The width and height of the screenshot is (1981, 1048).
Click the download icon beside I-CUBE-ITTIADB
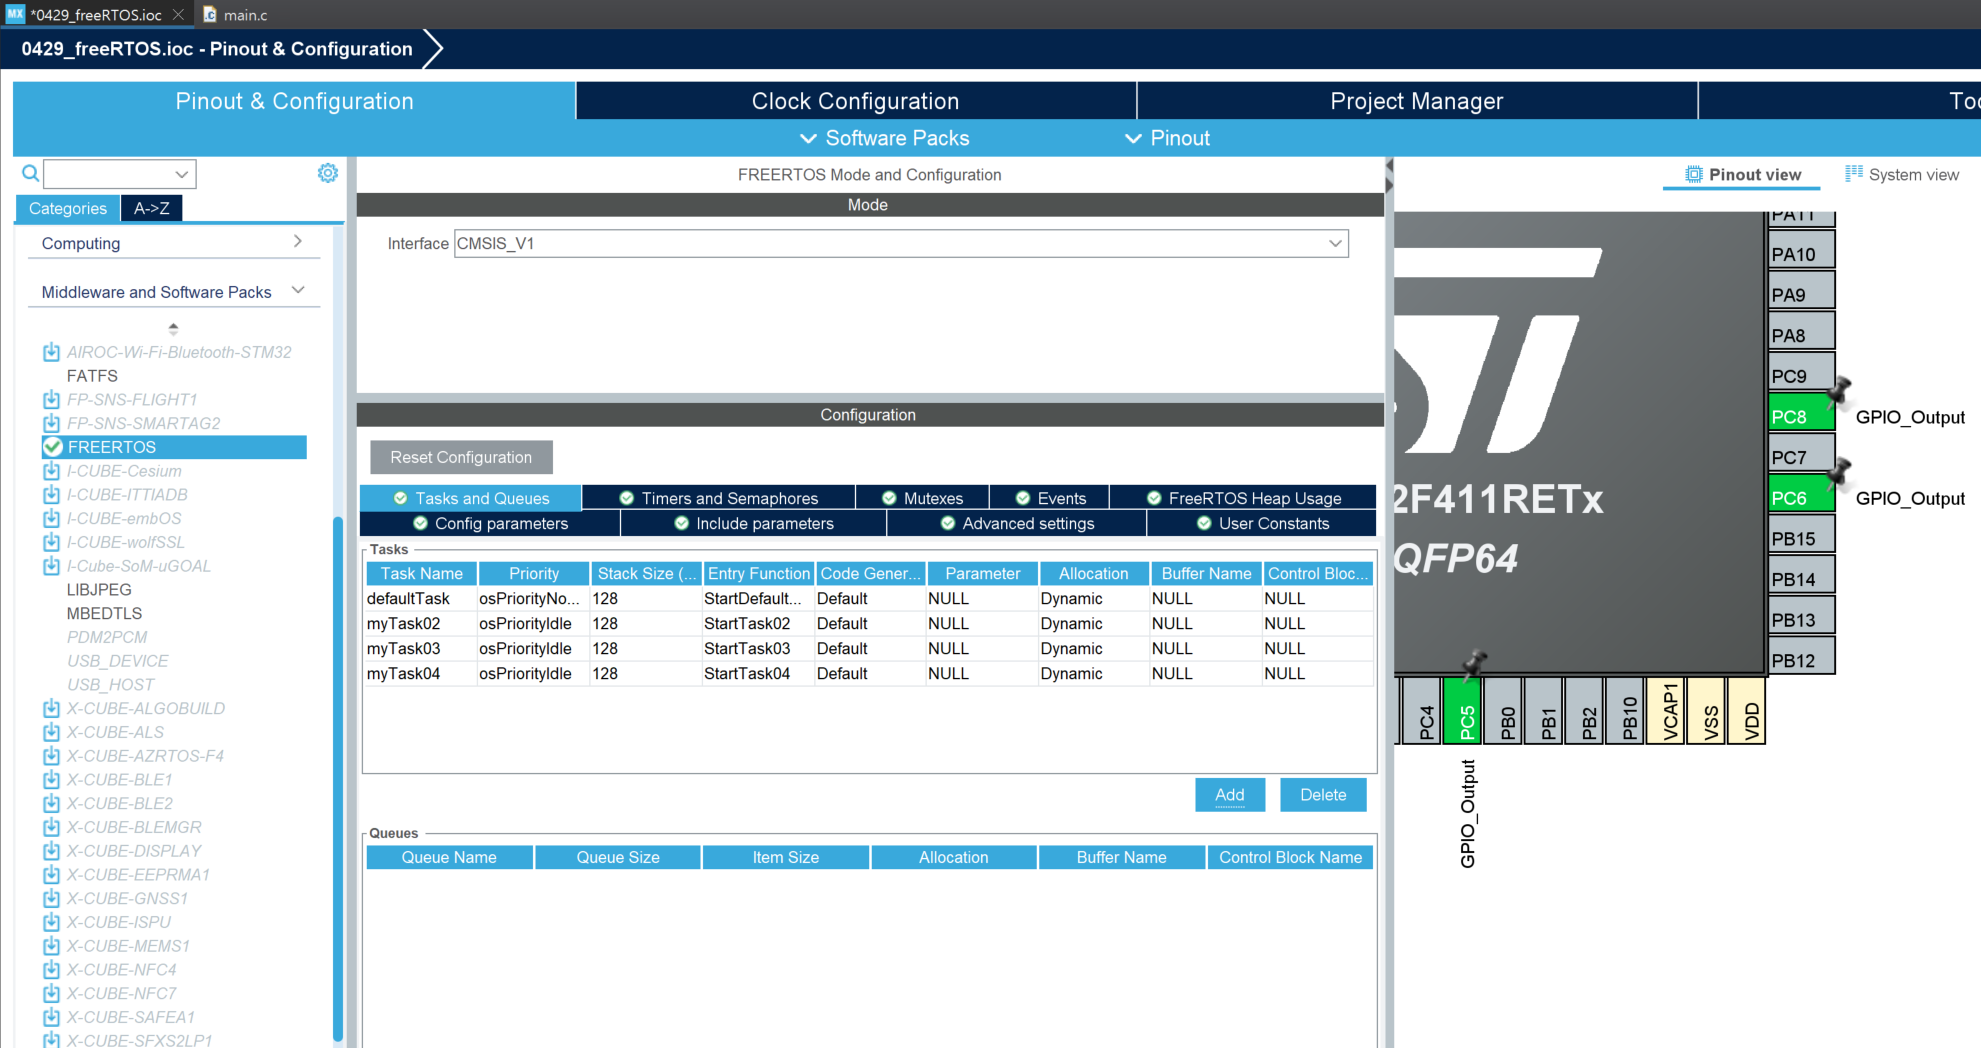[x=51, y=495]
